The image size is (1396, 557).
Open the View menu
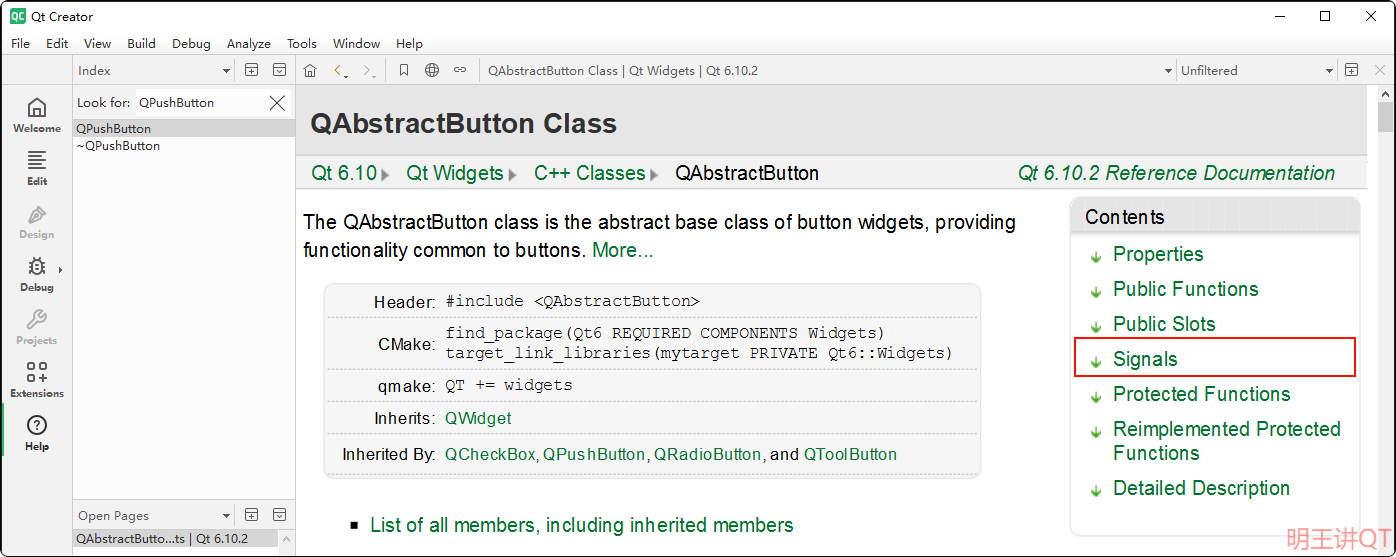98,43
